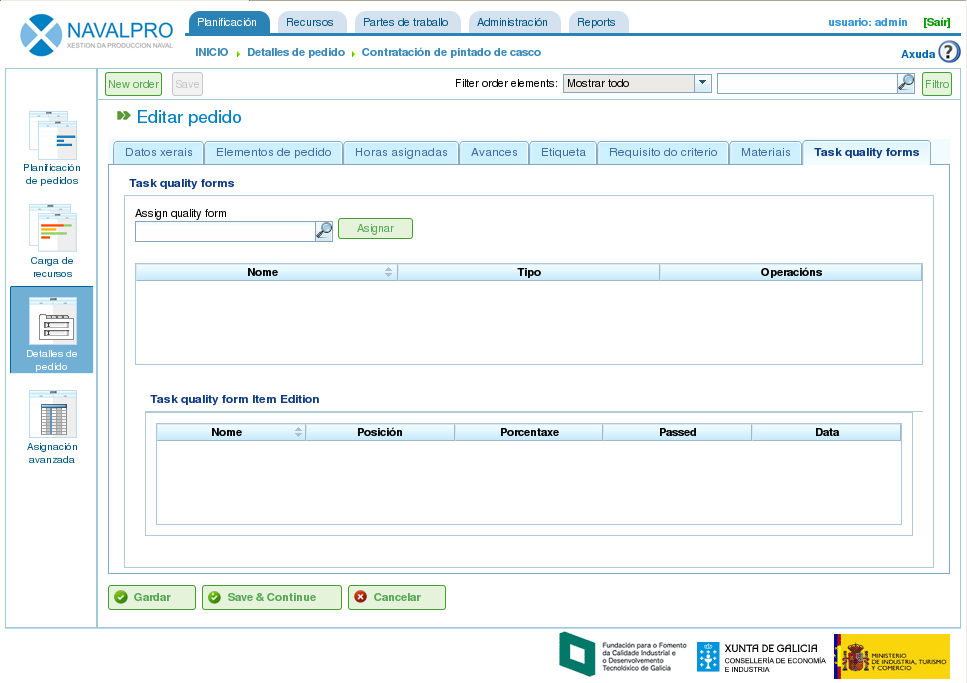Open the Carga de recursos sidebar icon
This screenshot has width=967, height=683.
pyautogui.click(x=52, y=229)
